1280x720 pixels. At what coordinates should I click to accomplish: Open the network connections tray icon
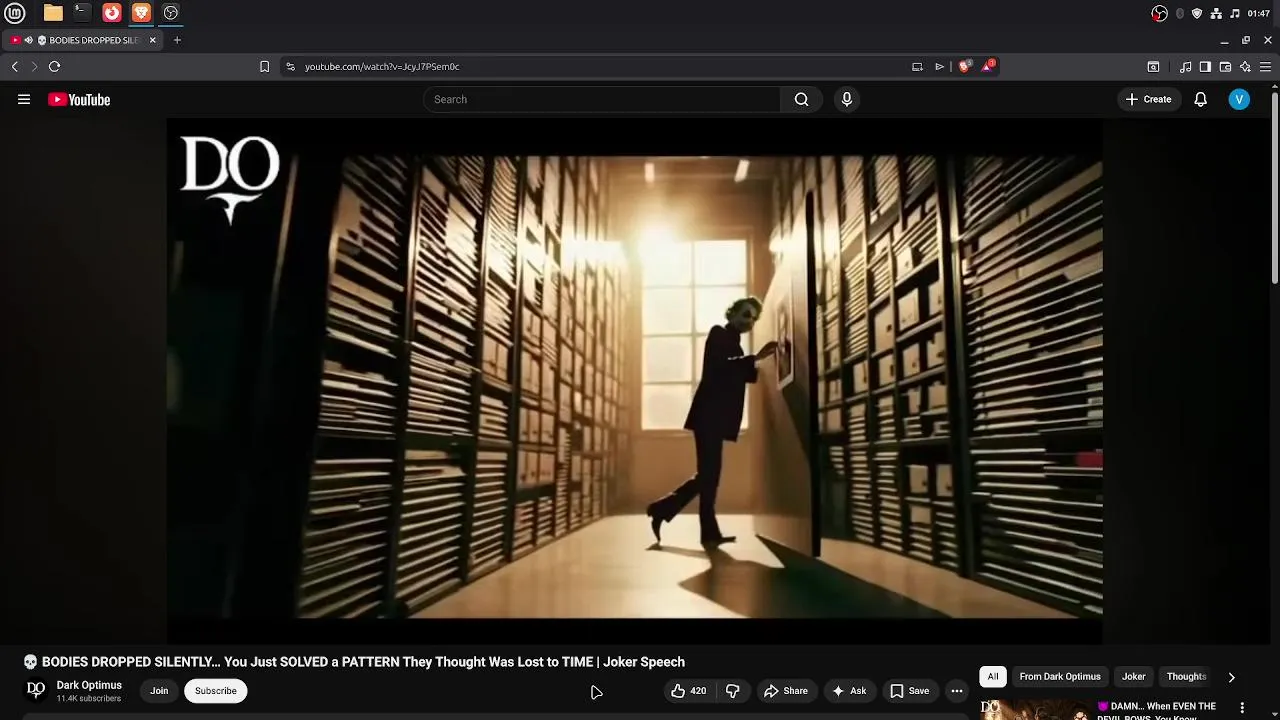(x=1216, y=13)
